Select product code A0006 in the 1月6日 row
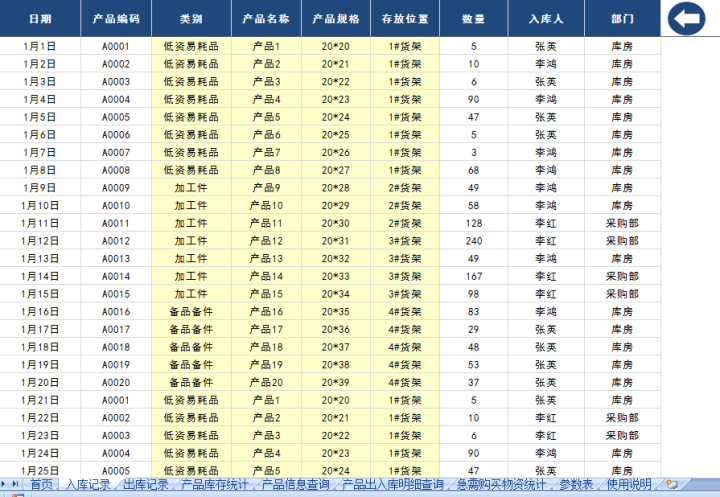The height and width of the screenshot is (497, 720). [116, 135]
